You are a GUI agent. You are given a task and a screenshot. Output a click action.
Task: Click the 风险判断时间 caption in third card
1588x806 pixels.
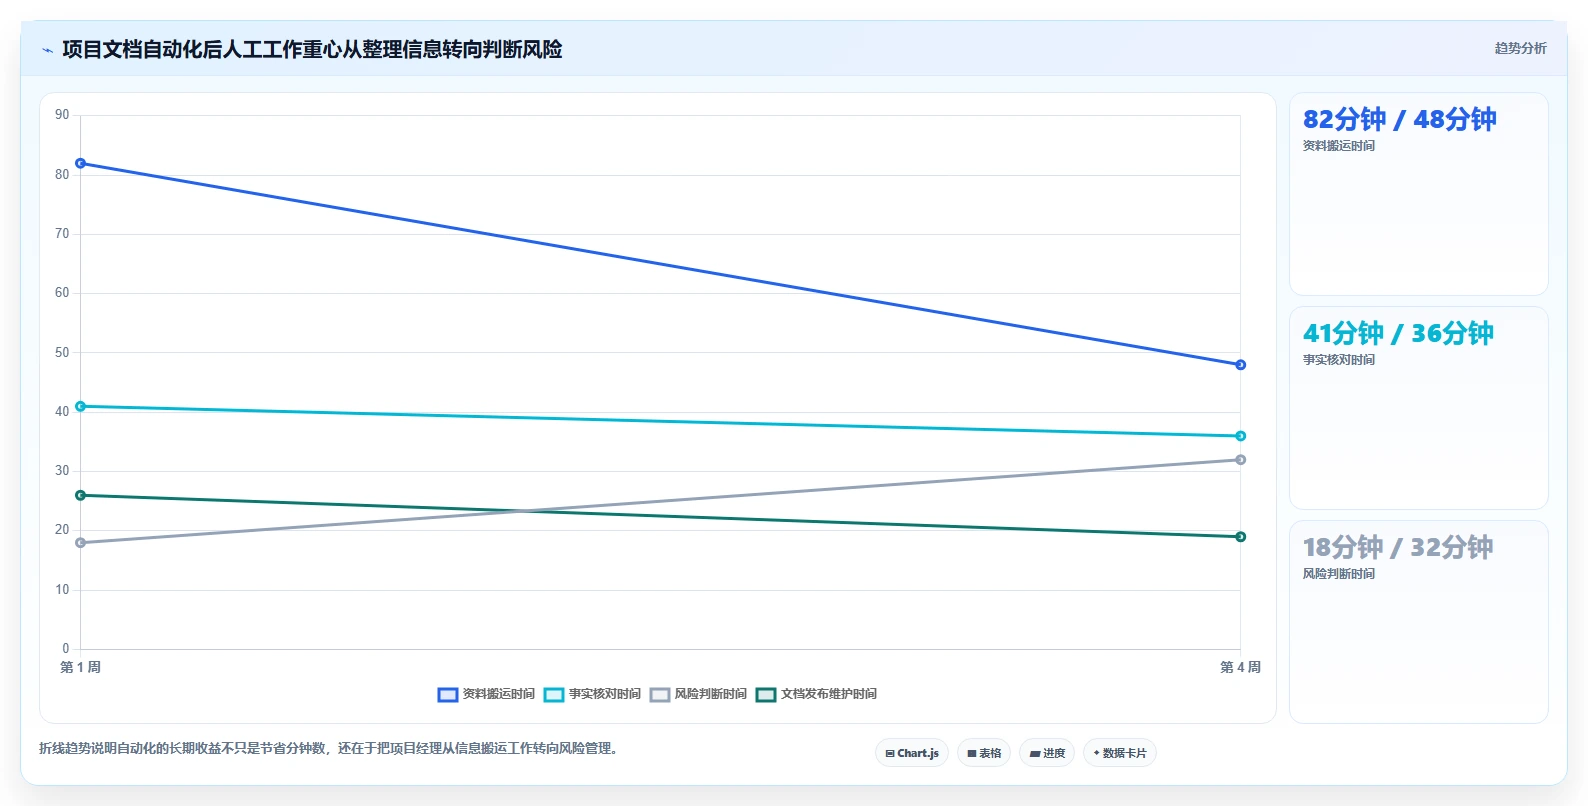(1338, 574)
